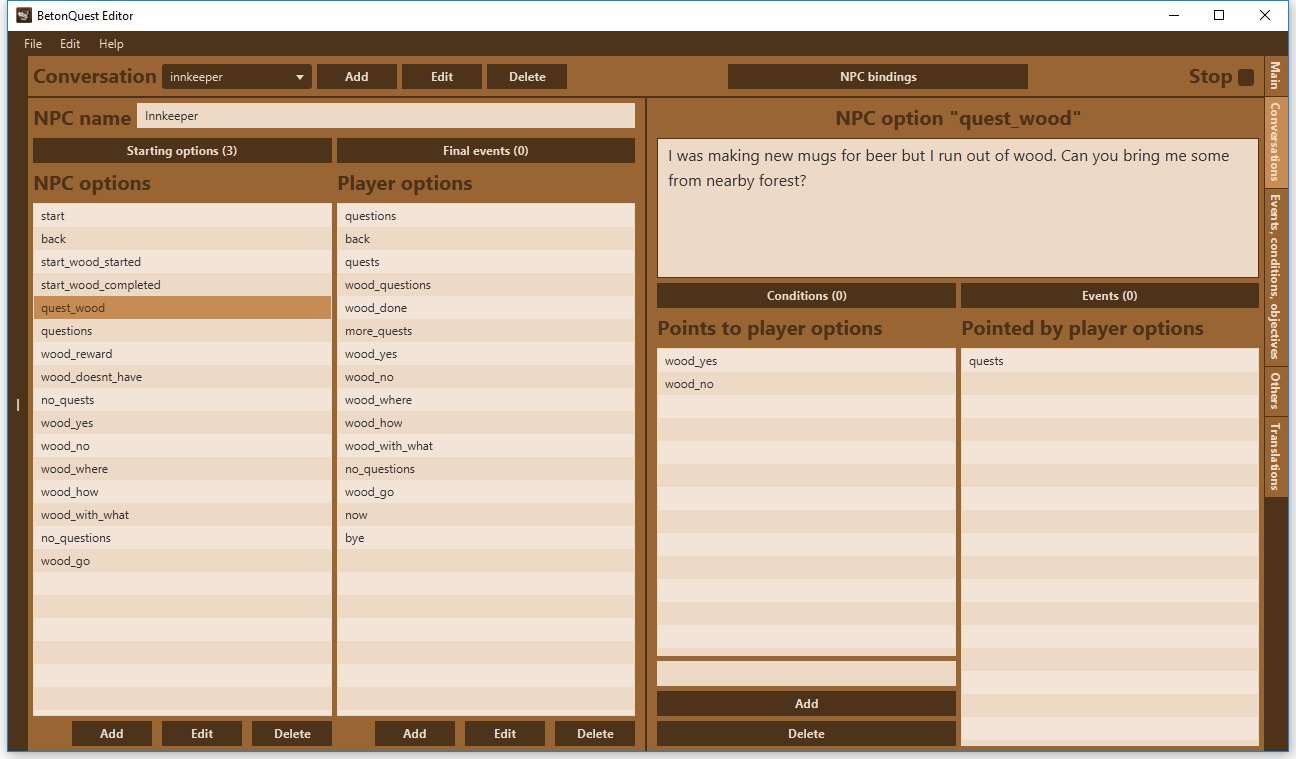This screenshot has width=1296, height=759.
Task: Select NPC option 'no_quests'
Action: click(182, 400)
